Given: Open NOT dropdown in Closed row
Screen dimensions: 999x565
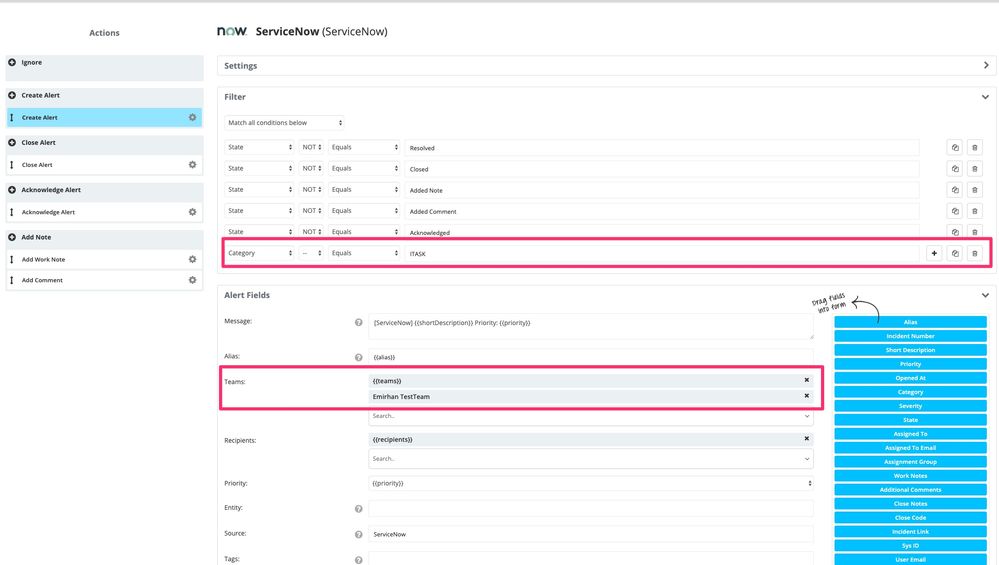Looking at the screenshot, I should 312,168.
